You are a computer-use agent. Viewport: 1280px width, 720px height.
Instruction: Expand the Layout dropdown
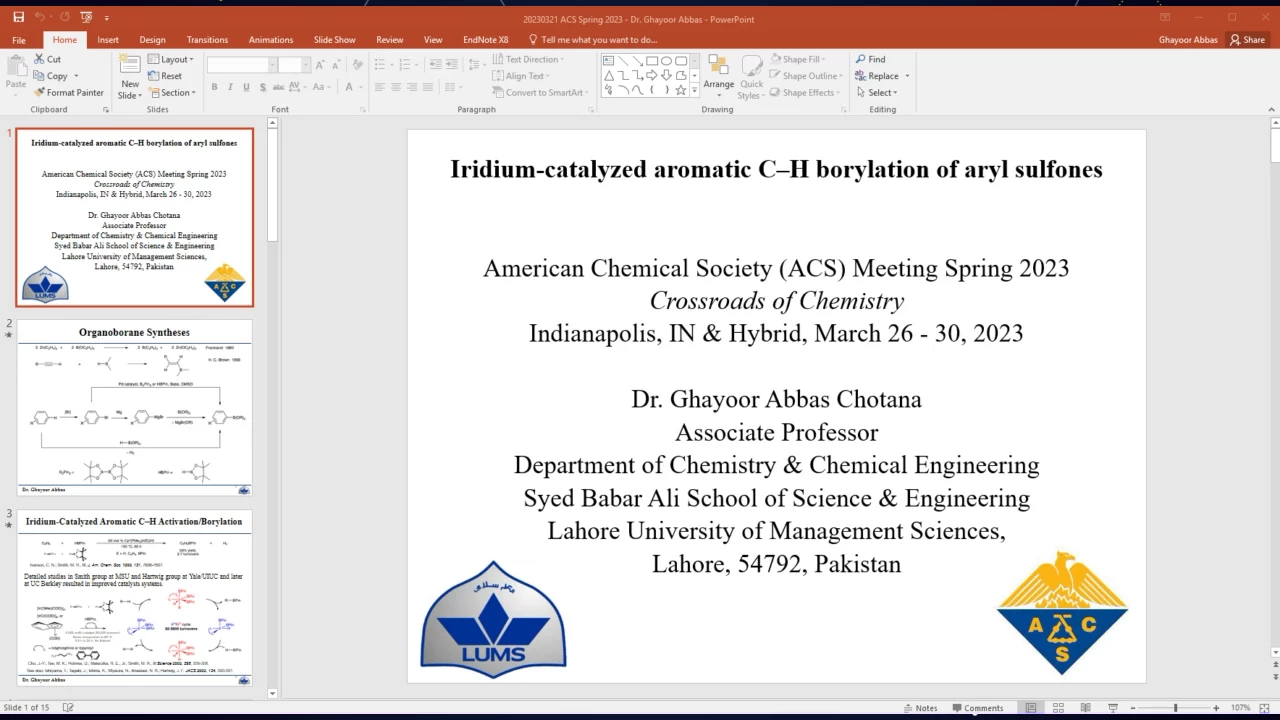170,59
